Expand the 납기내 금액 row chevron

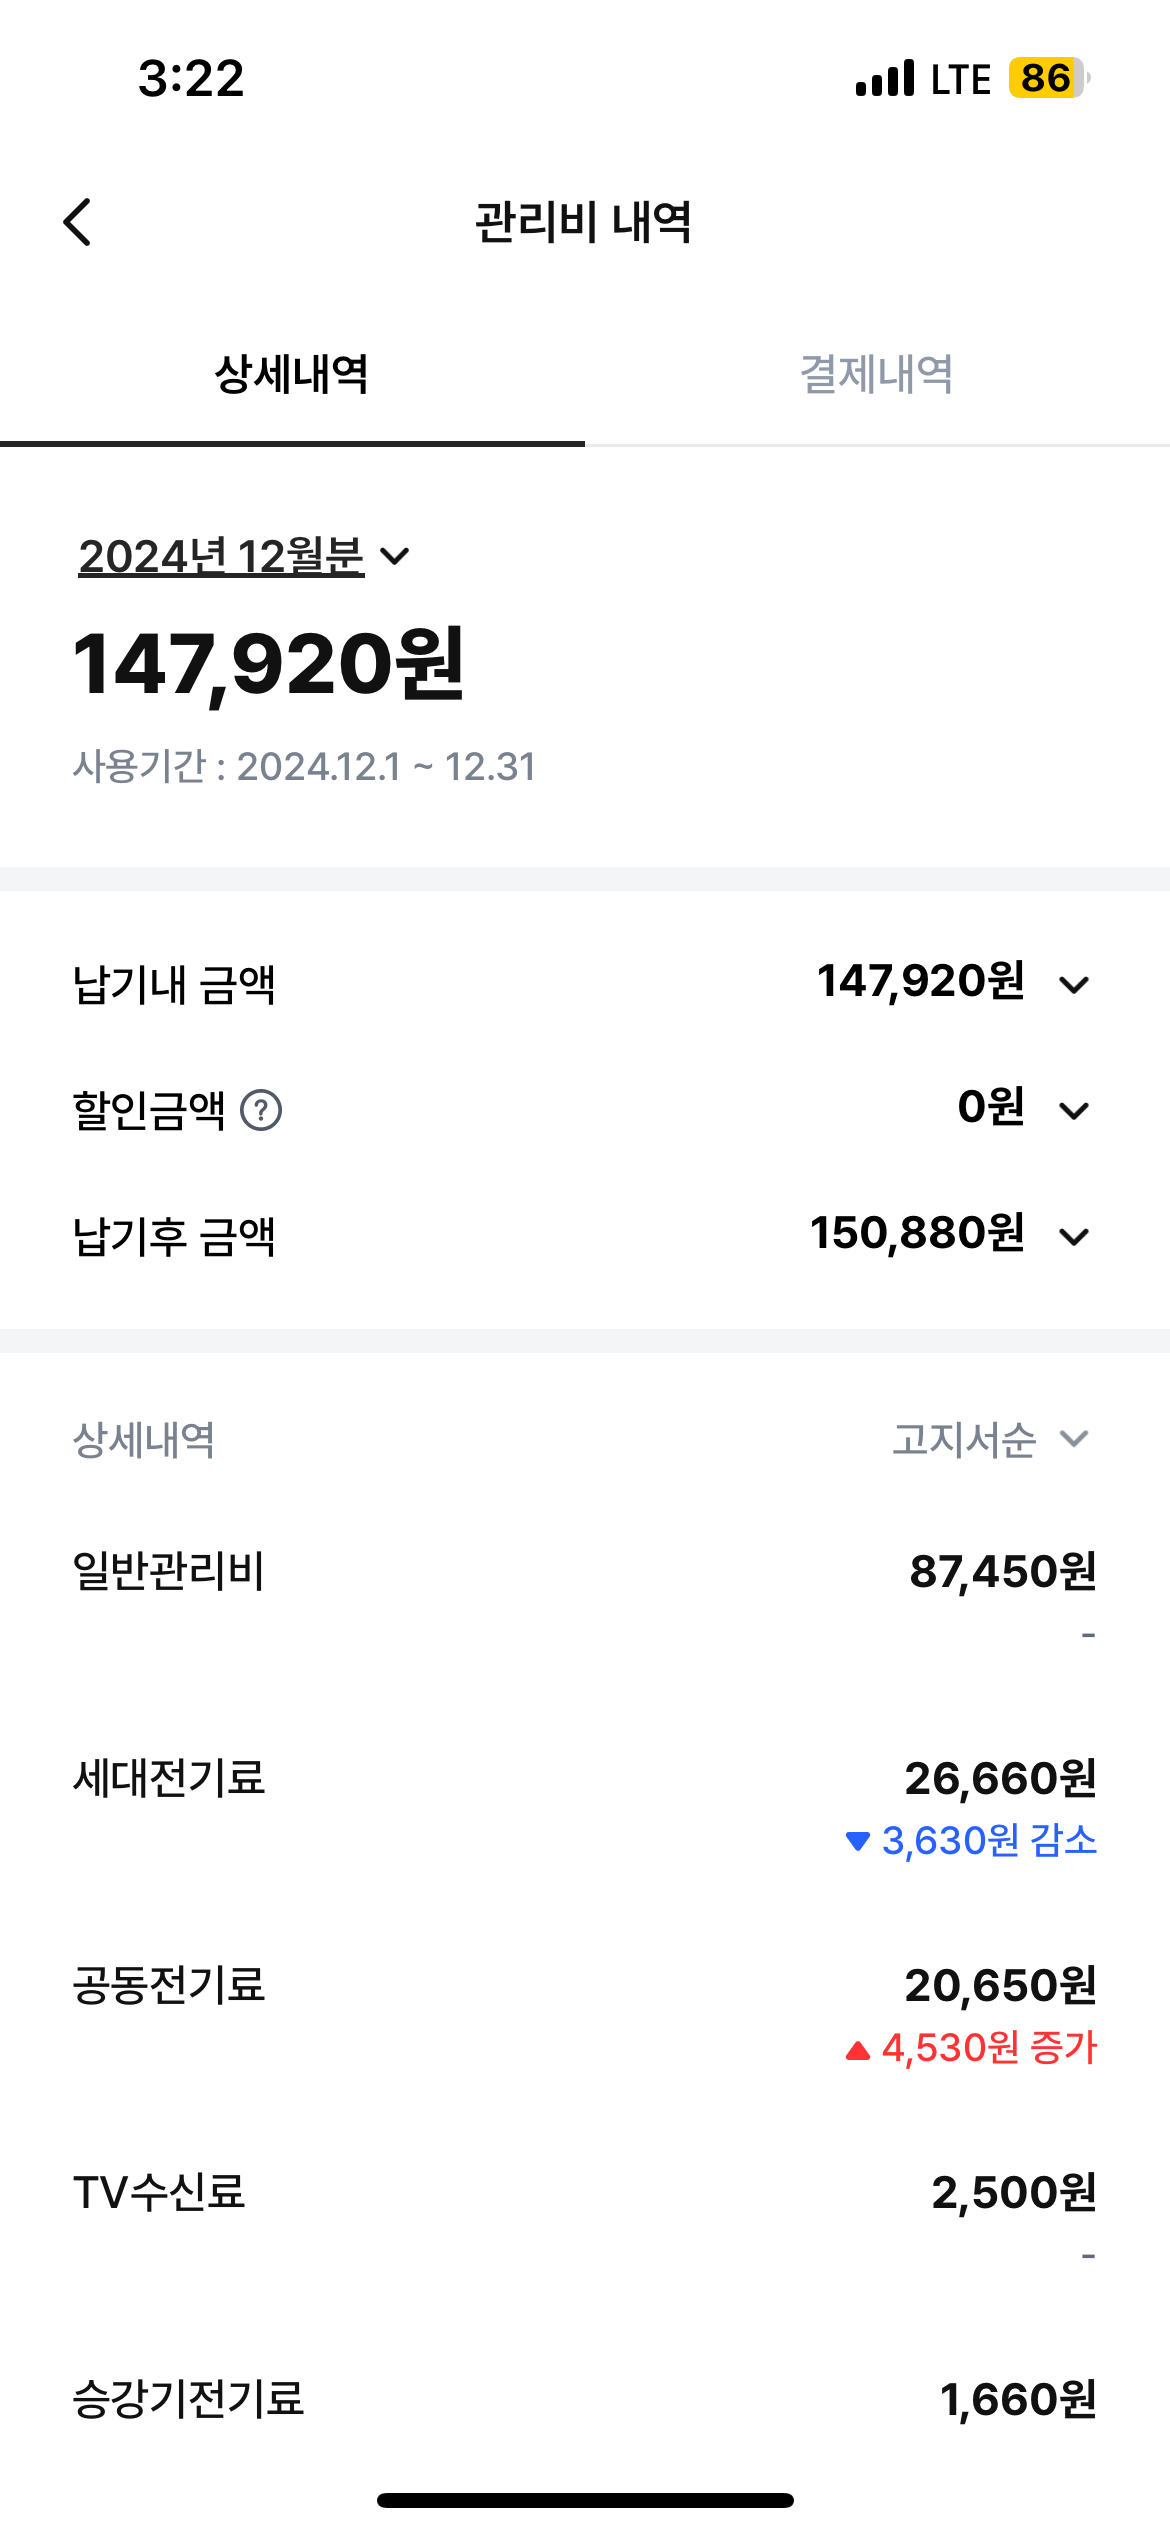tap(1074, 985)
